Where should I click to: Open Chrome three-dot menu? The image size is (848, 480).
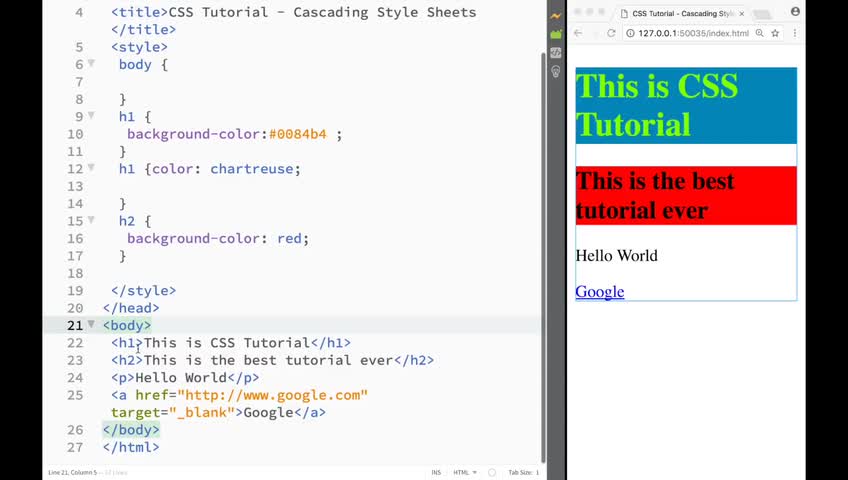pos(794,33)
